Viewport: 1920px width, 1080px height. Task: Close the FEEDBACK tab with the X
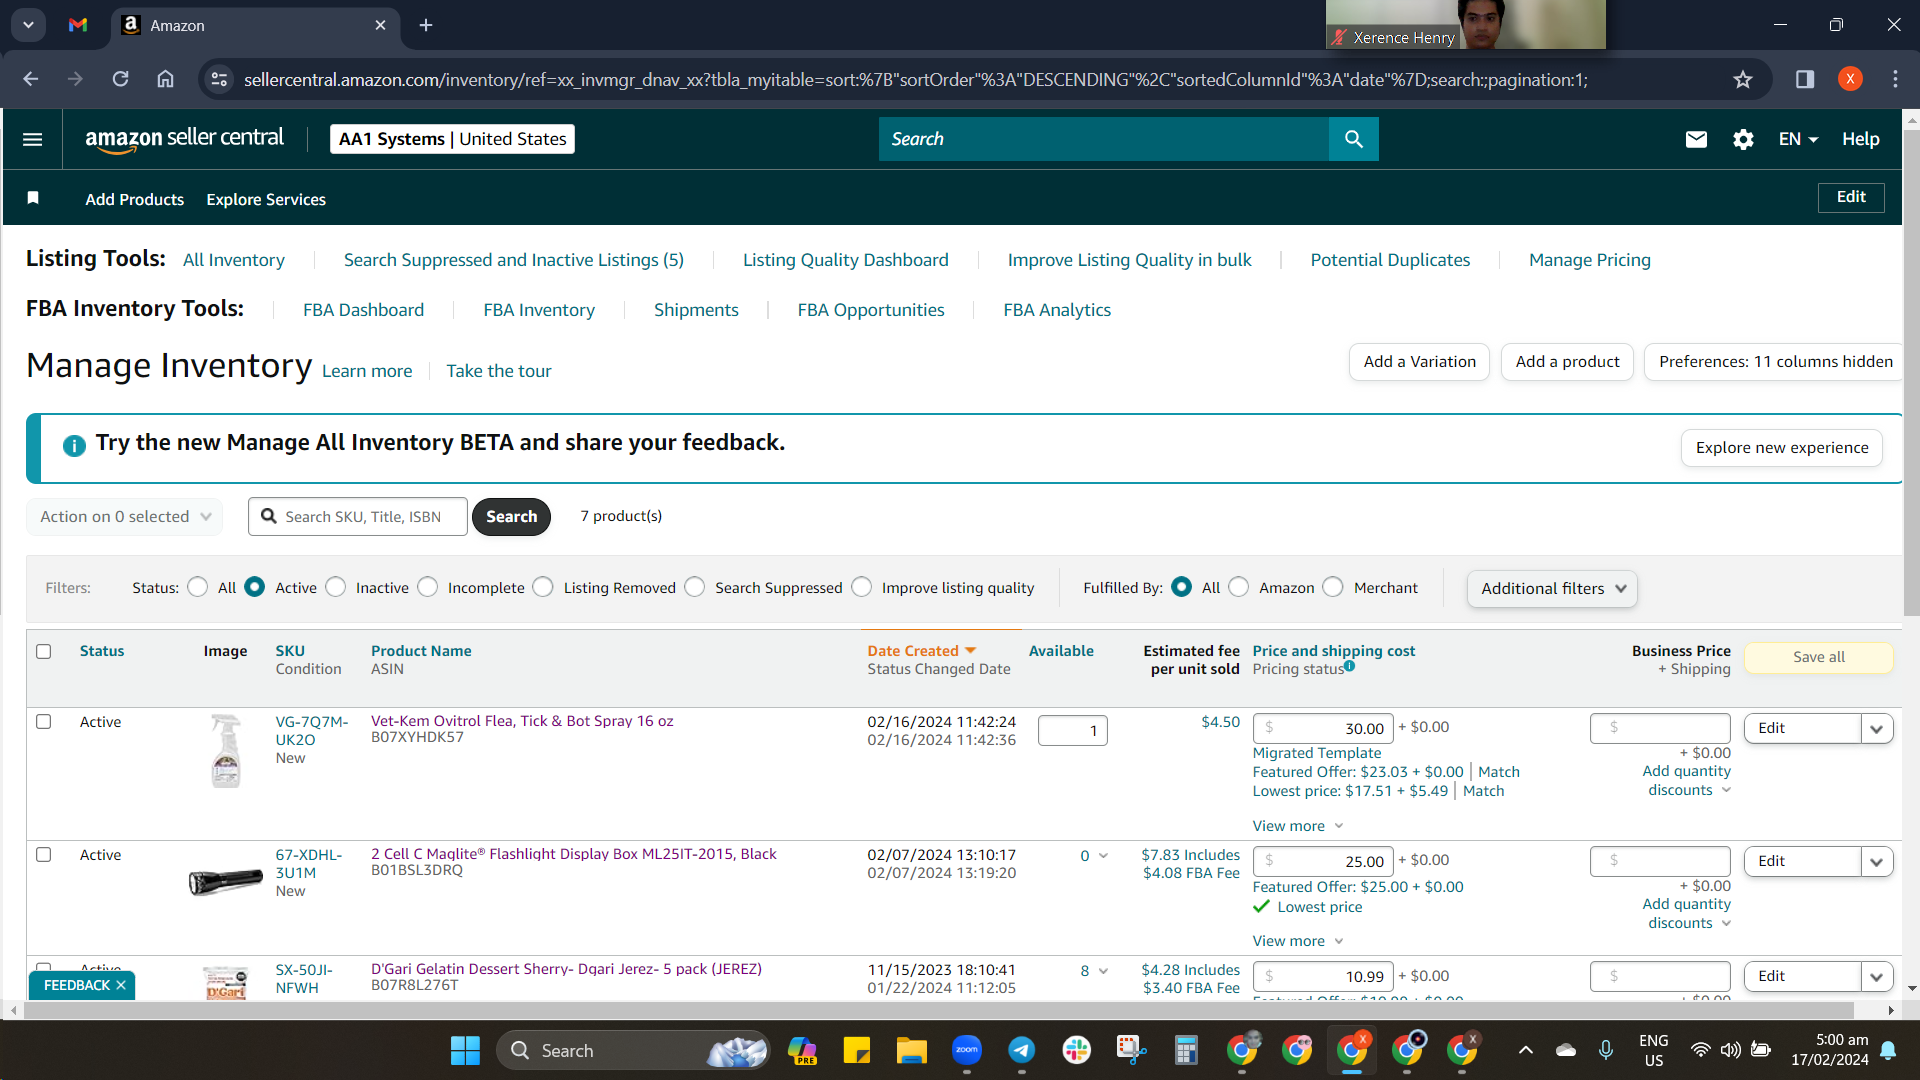pyautogui.click(x=121, y=985)
